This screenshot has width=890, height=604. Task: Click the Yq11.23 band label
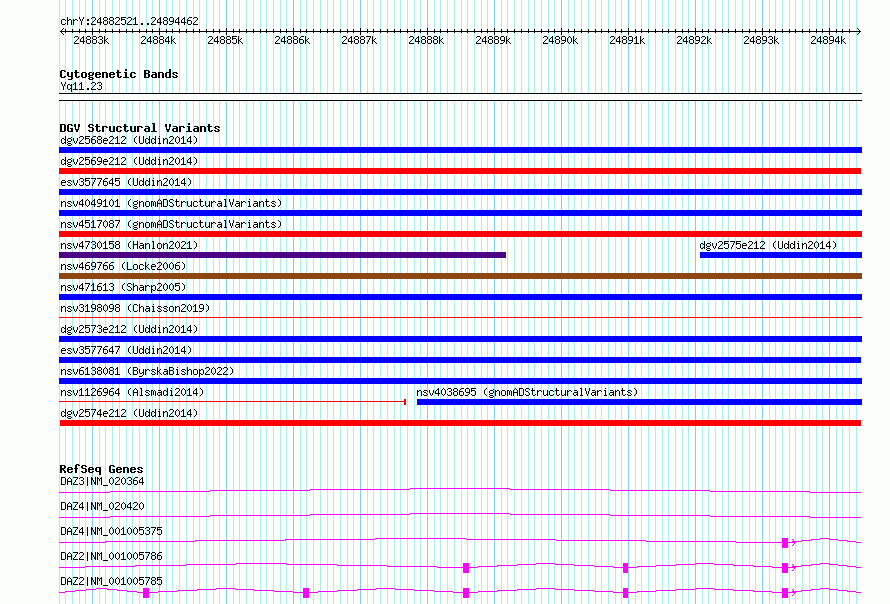pos(81,86)
